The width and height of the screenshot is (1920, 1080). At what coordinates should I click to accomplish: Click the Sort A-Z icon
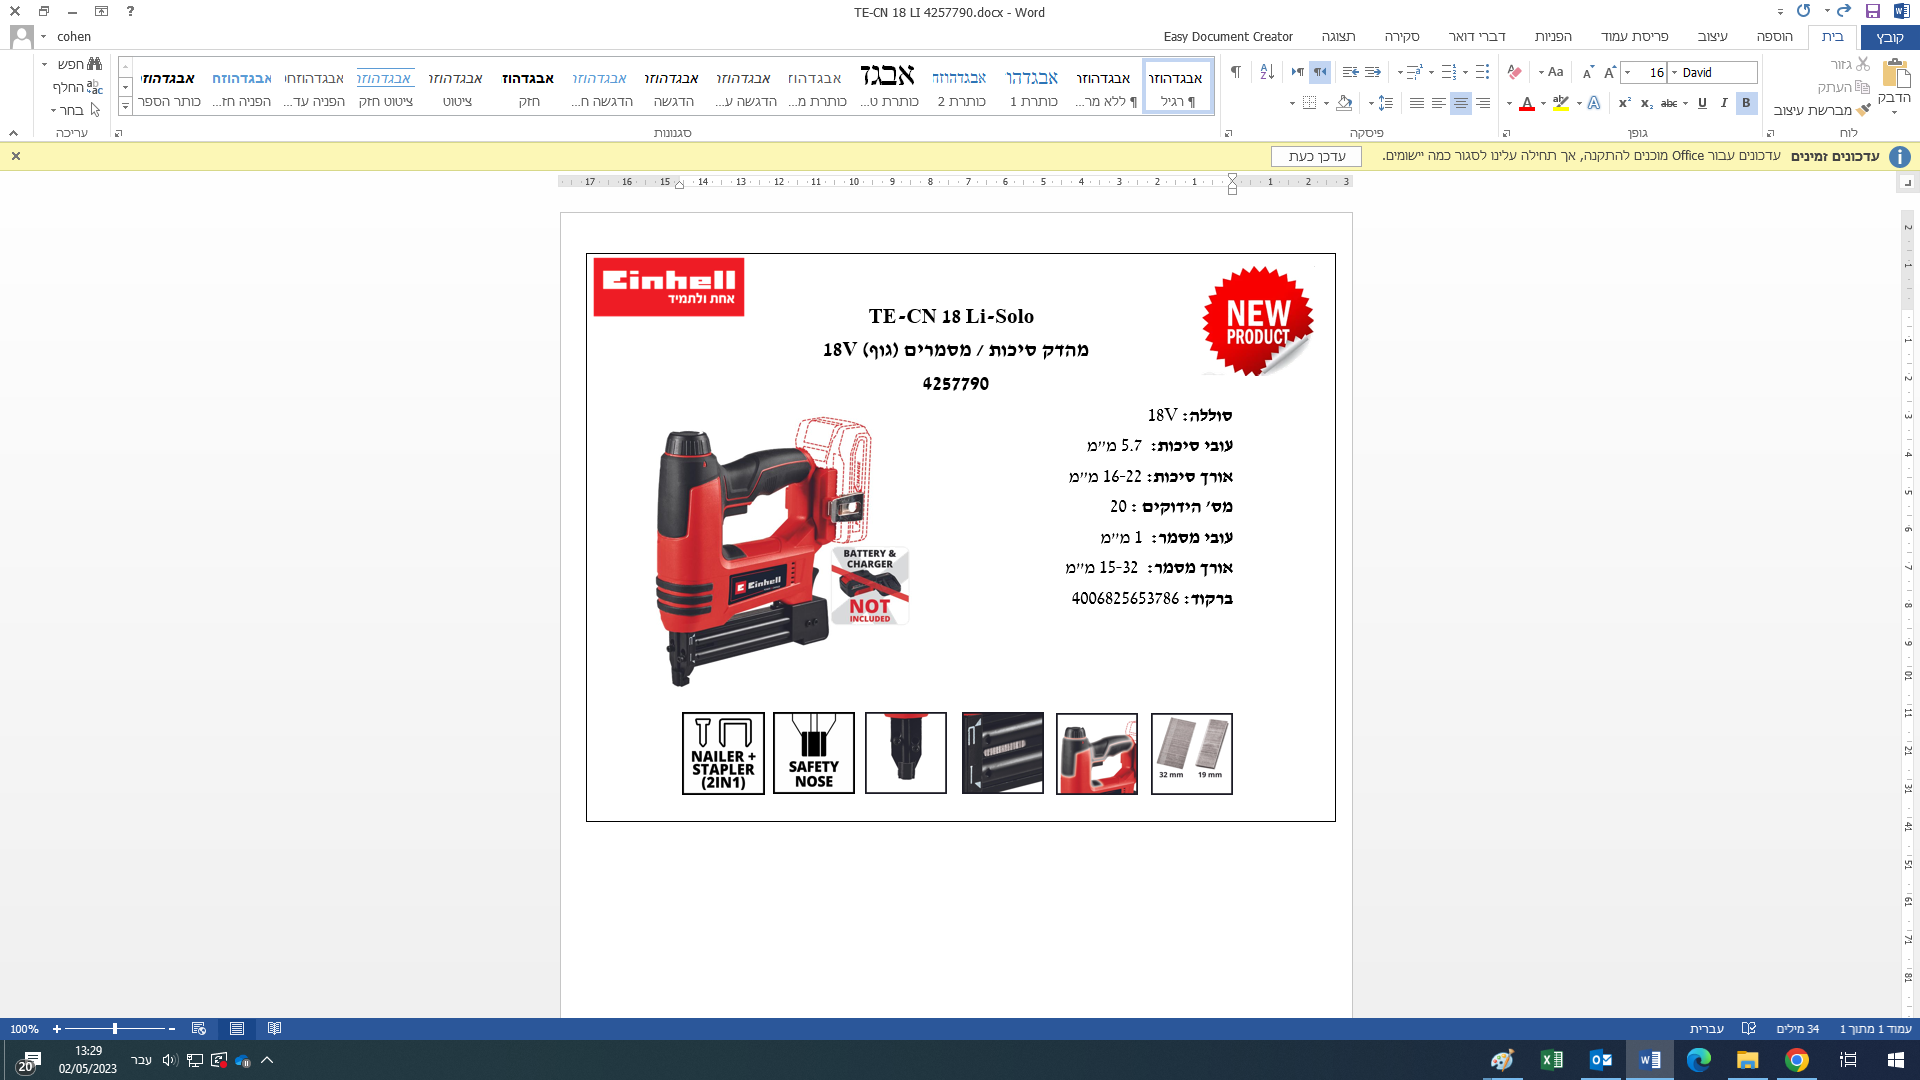1267,72
